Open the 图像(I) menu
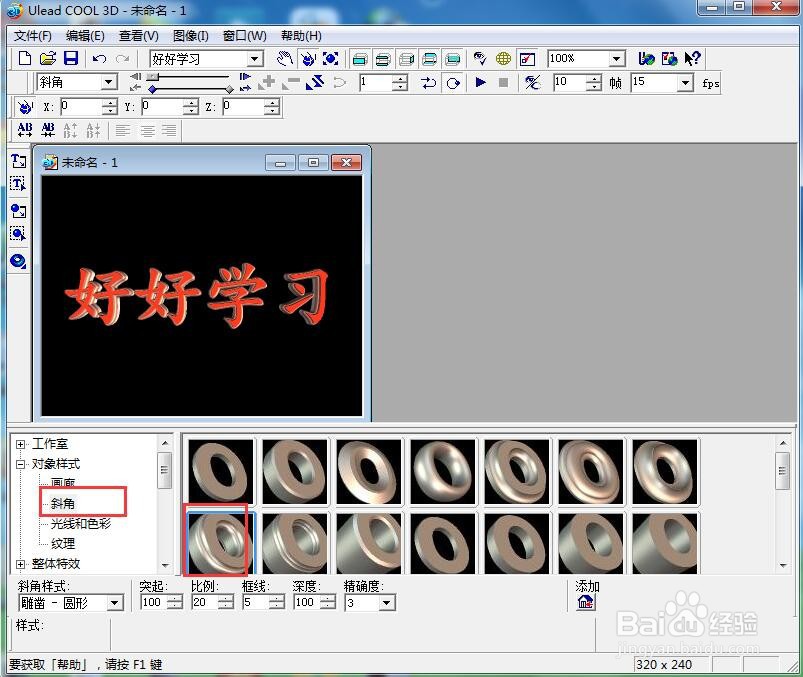The width and height of the screenshot is (803, 677). 191,36
